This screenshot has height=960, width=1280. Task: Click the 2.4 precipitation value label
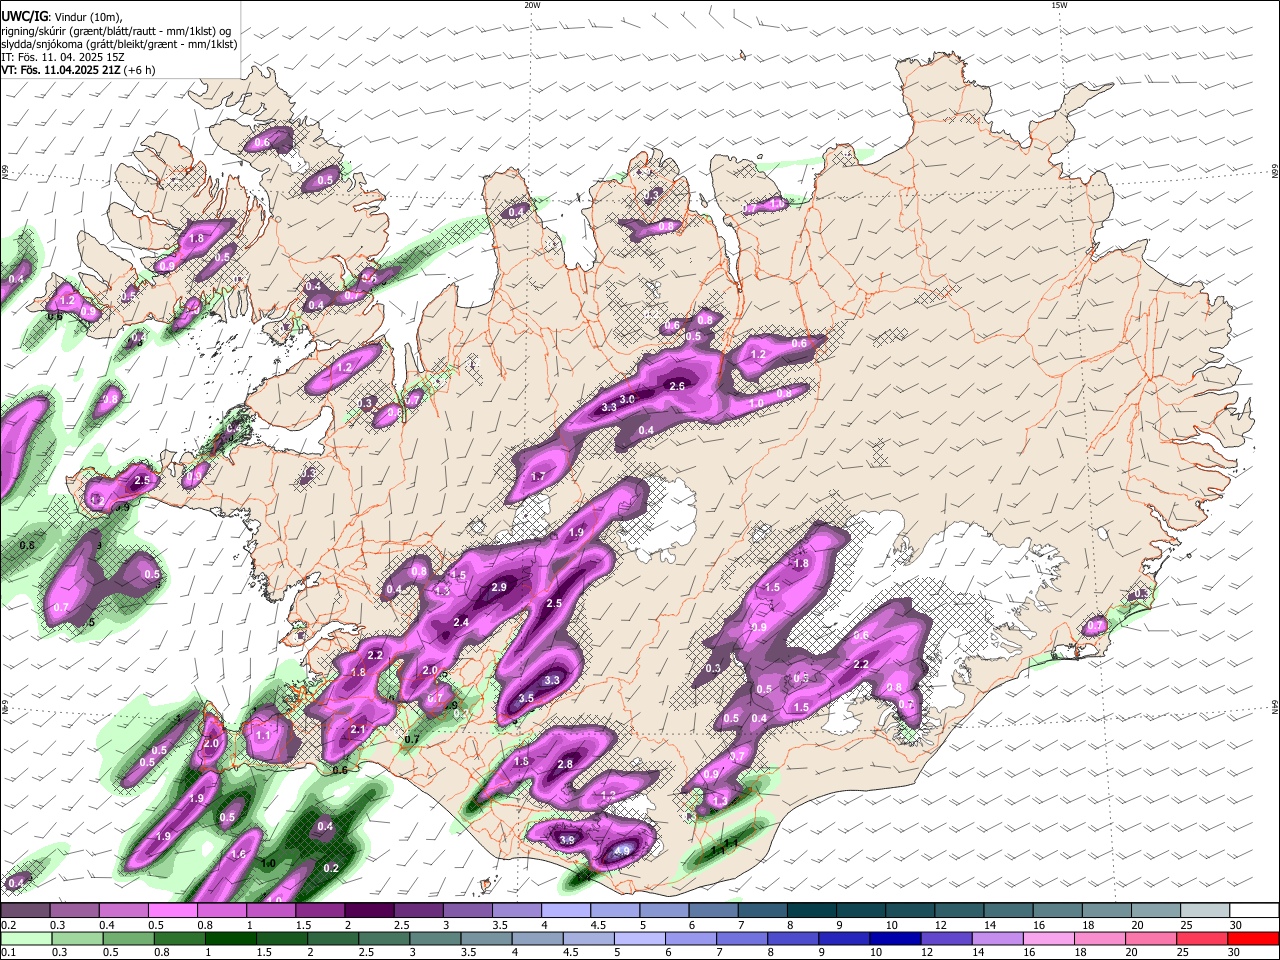pos(461,622)
